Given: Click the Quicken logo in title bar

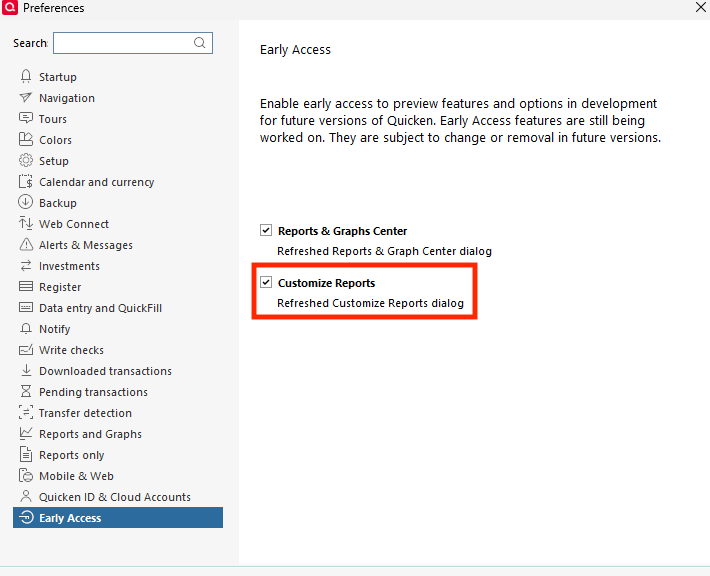Looking at the screenshot, I should pyautogui.click(x=10, y=8).
